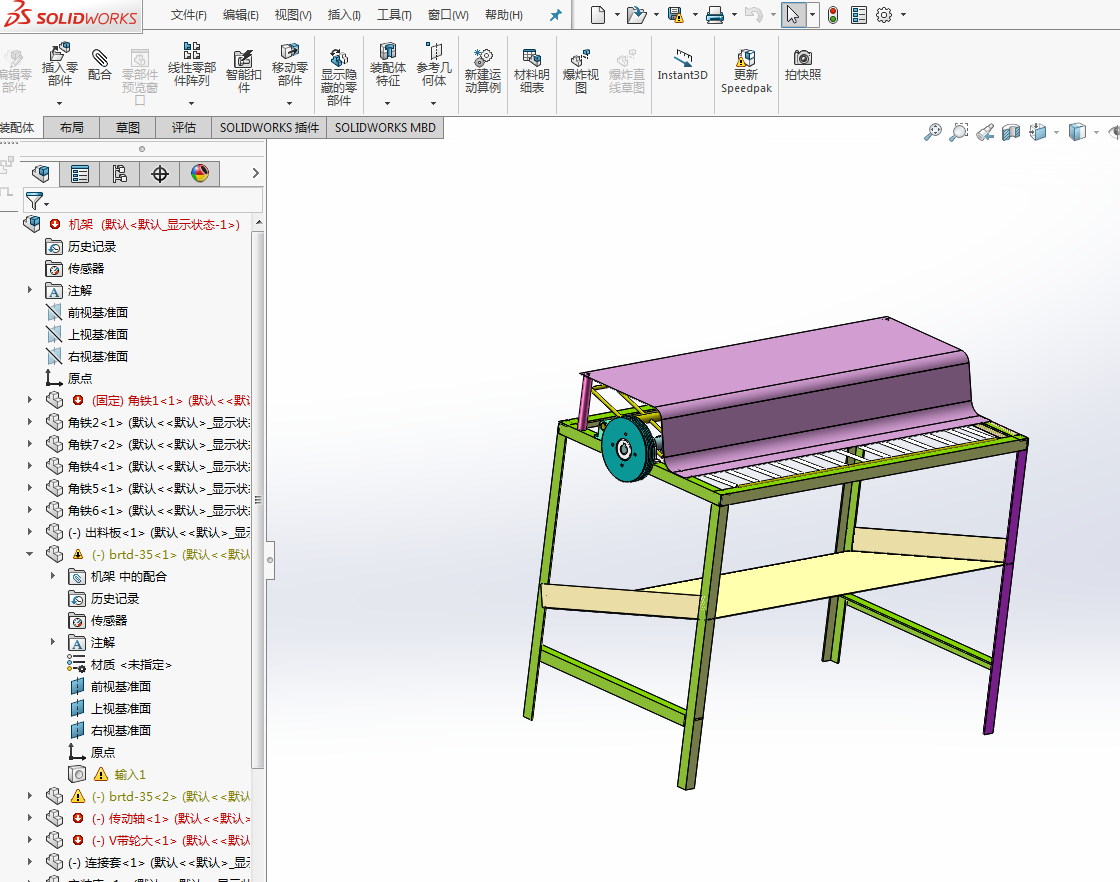Expand the 传动轴<1> component

[x=30, y=818]
